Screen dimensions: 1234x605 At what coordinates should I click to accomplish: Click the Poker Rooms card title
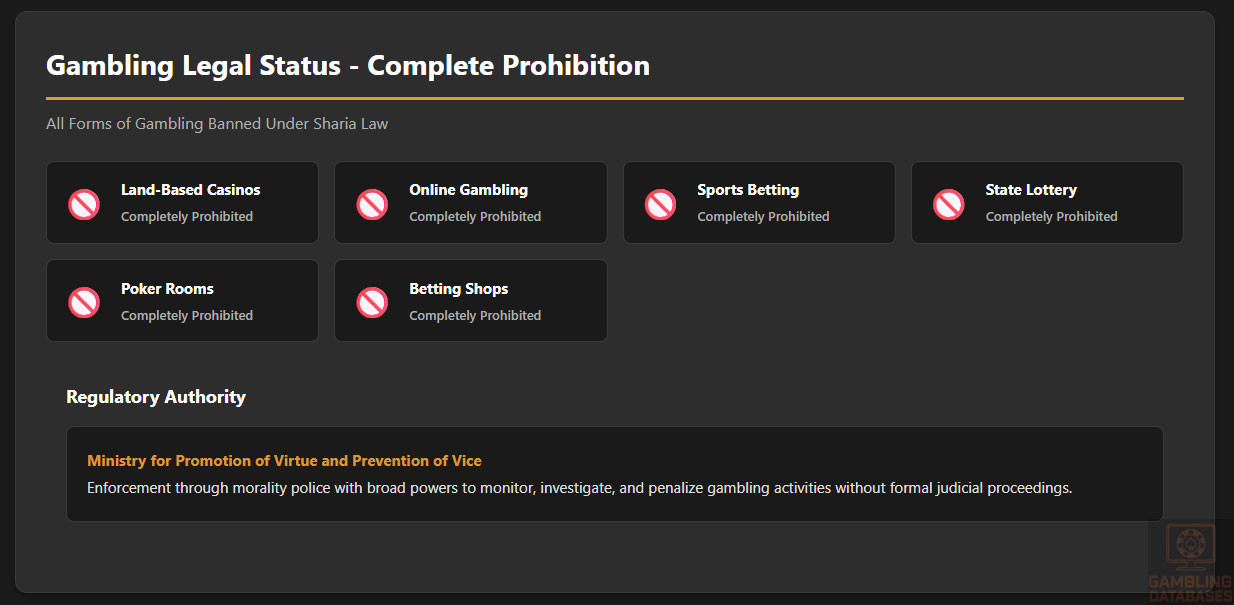coord(167,289)
